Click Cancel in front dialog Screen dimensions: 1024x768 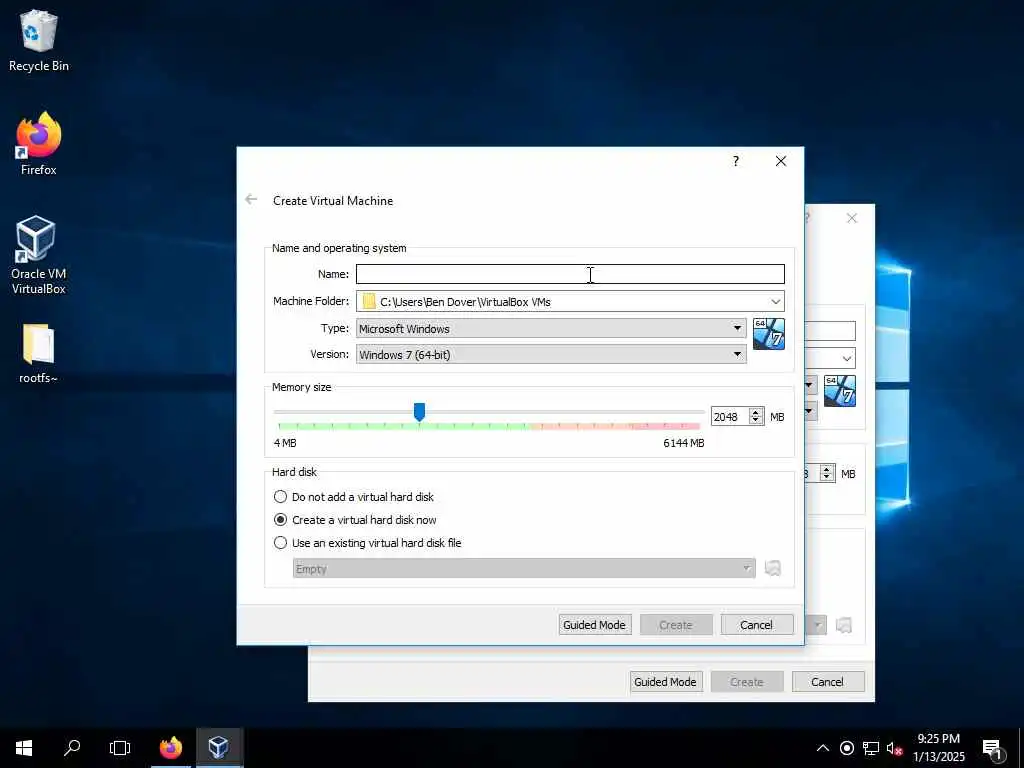(756, 625)
